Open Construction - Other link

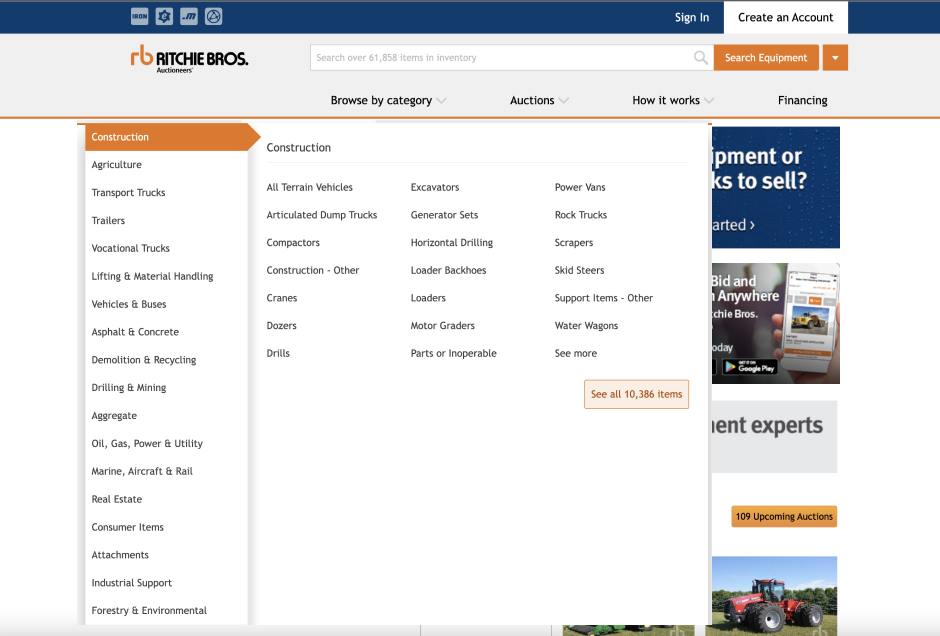[x=313, y=270]
